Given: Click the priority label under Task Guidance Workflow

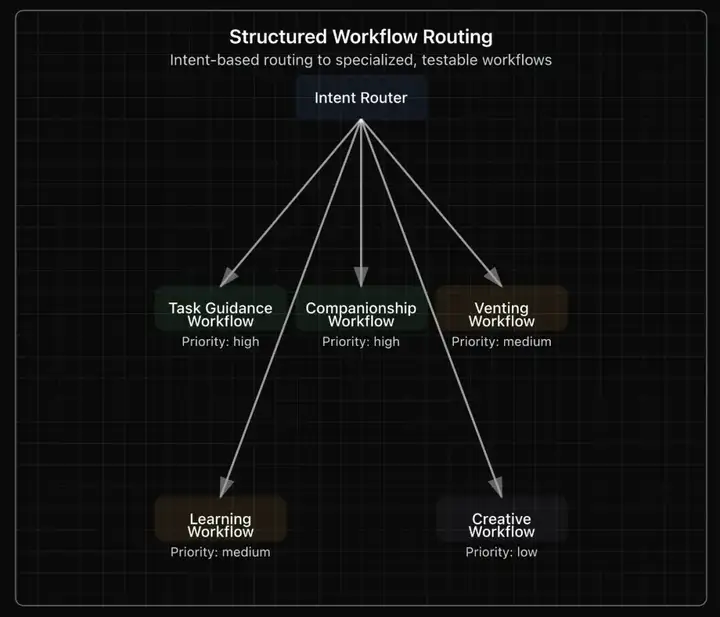Looking at the screenshot, I should tap(220, 342).
